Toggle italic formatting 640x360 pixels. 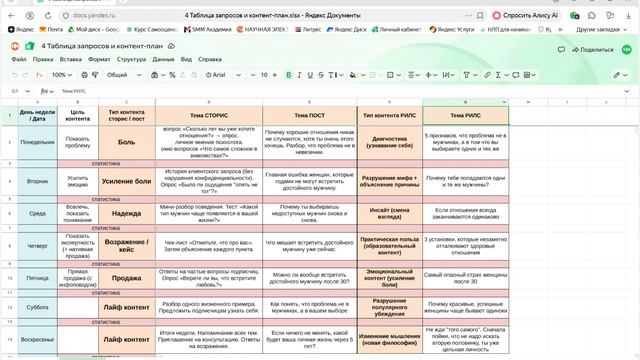coord(300,75)
